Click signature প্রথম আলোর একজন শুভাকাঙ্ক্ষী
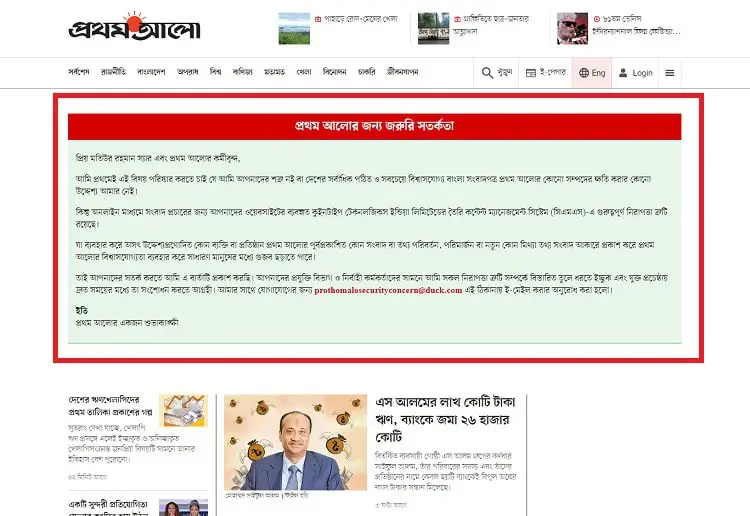Viewport: 750px width, 516px height. tap(127, 323)
